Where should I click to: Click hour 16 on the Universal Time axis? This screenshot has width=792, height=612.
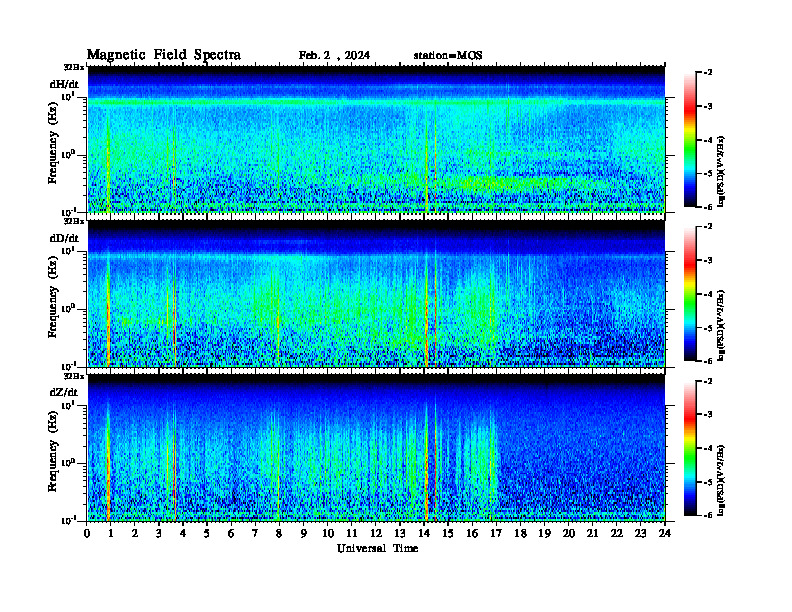(x=472, y=533)
